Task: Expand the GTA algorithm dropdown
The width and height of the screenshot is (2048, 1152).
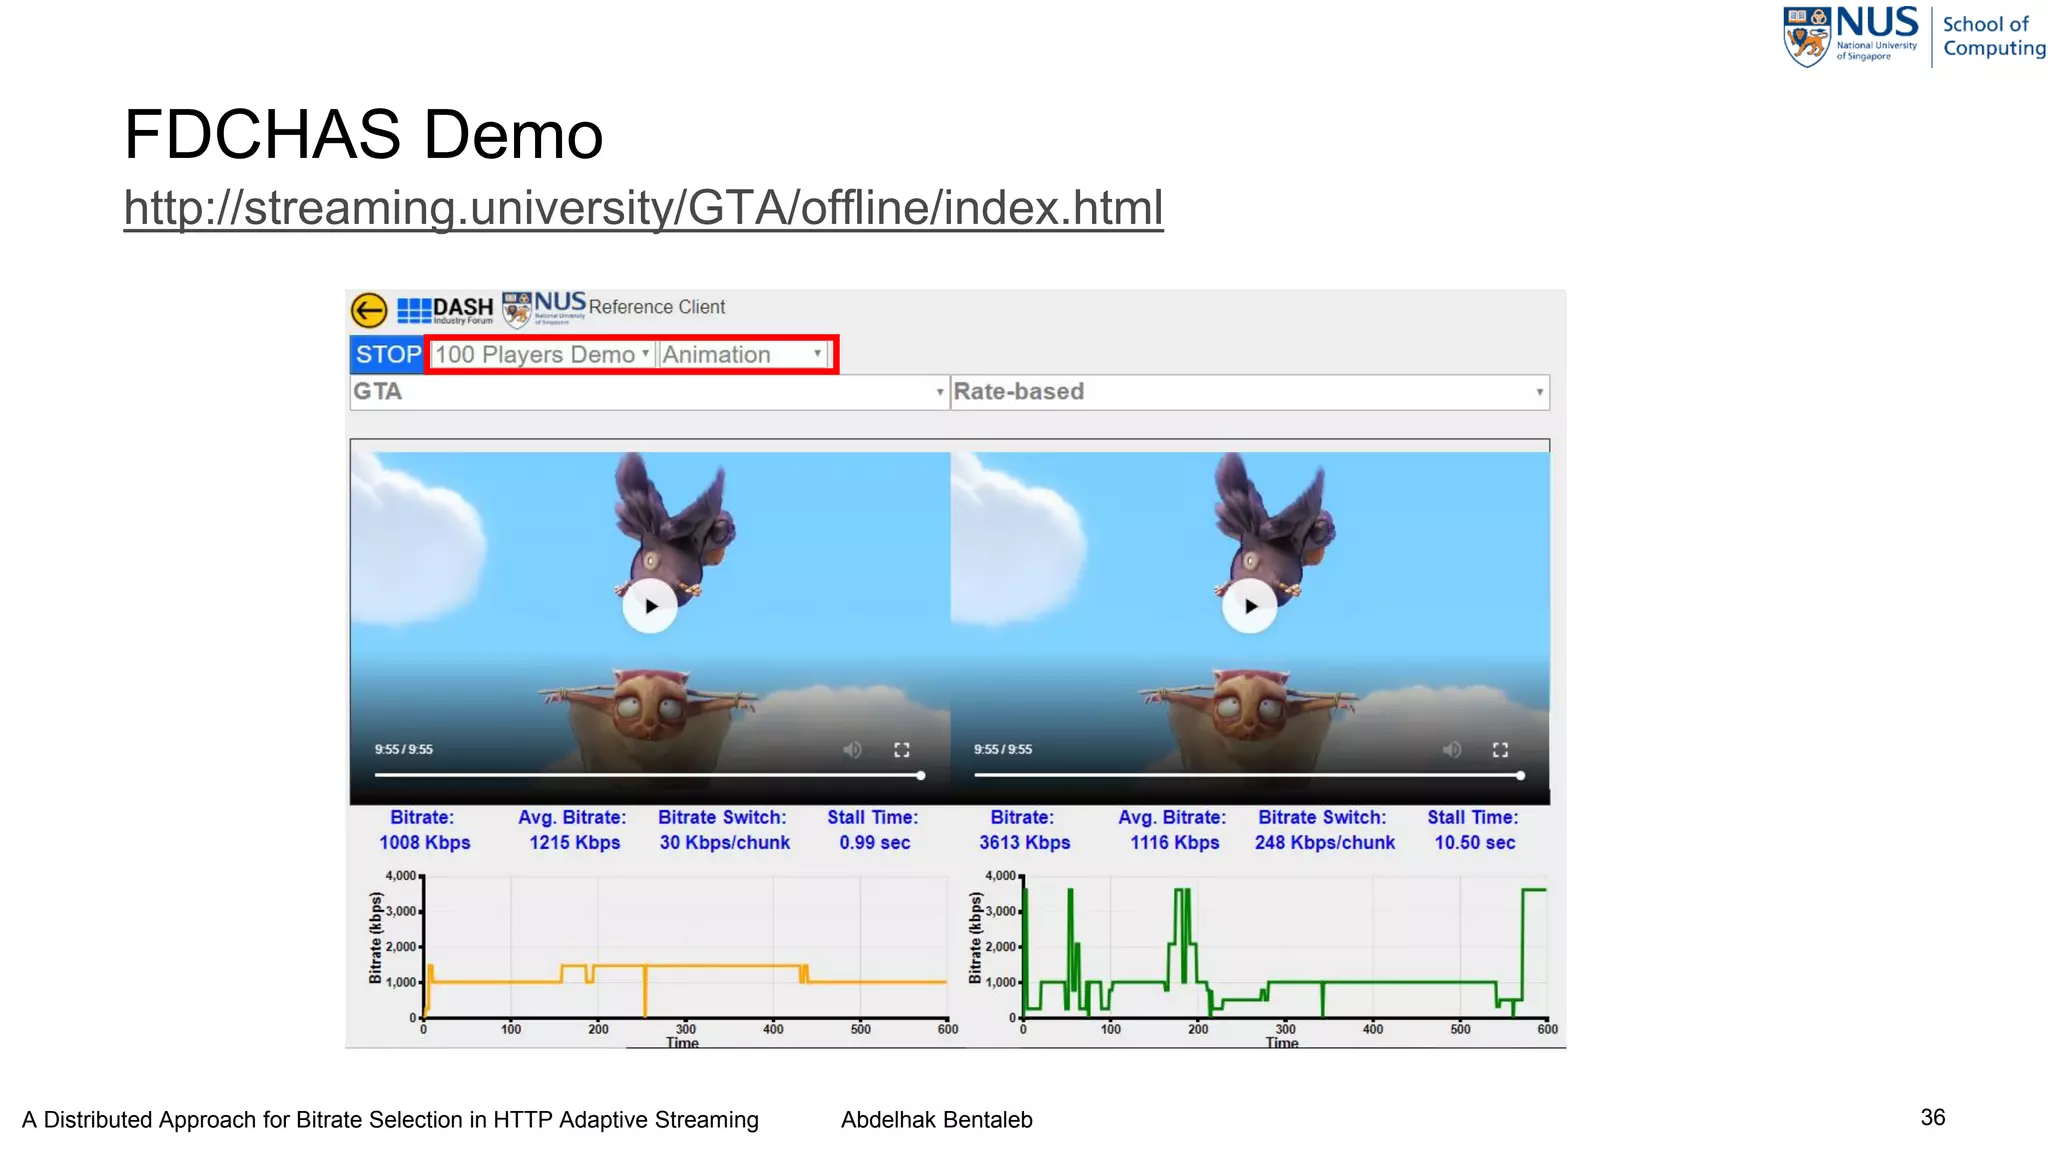Action: (x=649, y=392)
